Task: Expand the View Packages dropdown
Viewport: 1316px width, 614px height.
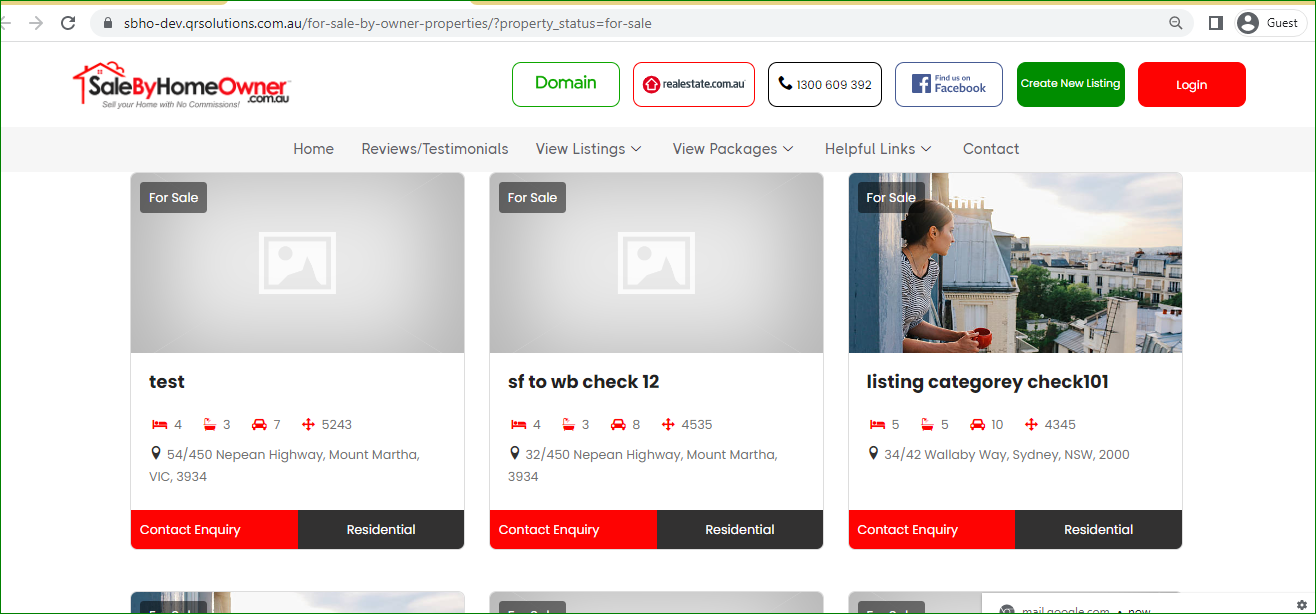Action: (x=733, y=149)
